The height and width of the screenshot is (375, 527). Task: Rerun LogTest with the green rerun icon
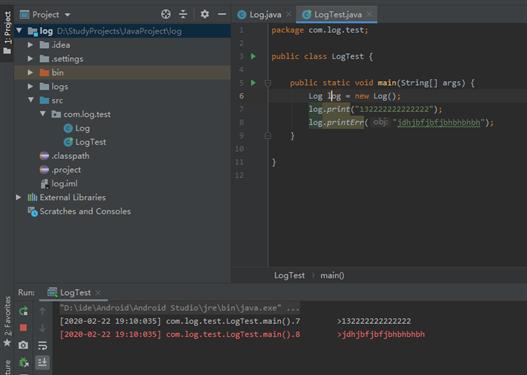pyautogui.click(x=23, y=311)
